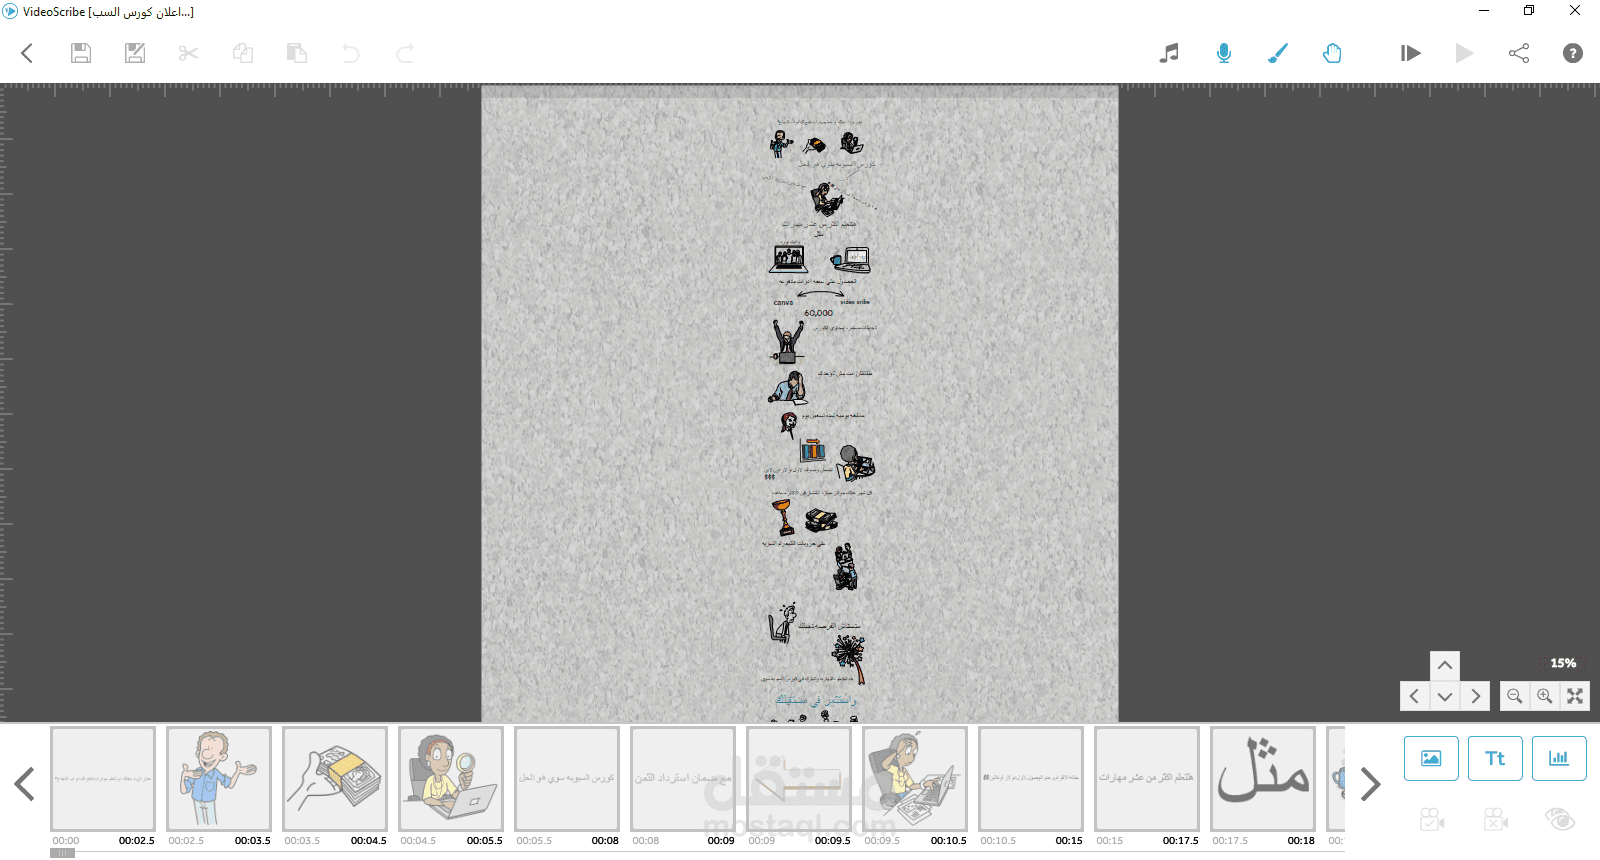1600x860 pixels.
Task: Select the hand holding money thumbnail
Action: [335, 779]
